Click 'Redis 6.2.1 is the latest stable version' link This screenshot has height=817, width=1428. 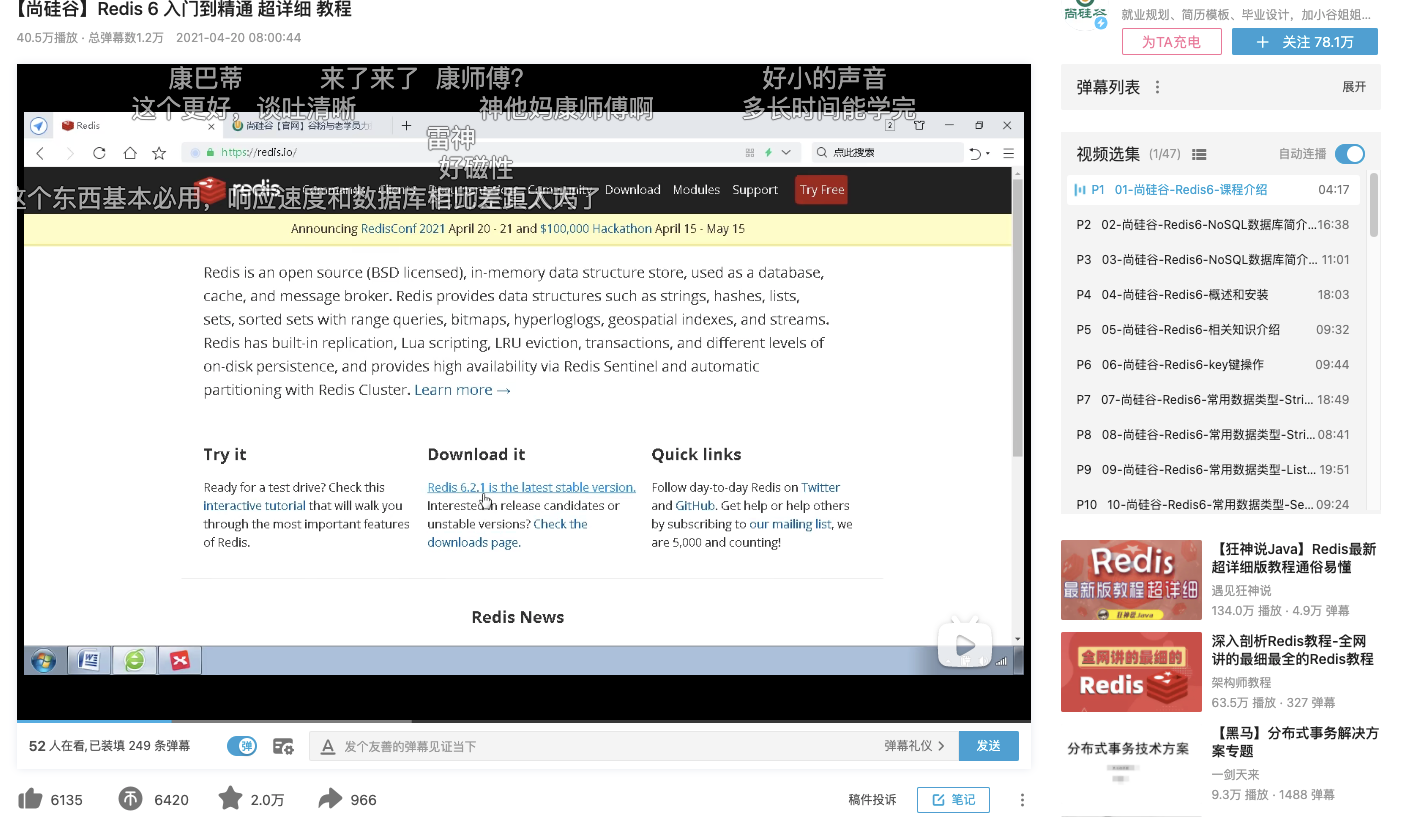coord(531,487)
